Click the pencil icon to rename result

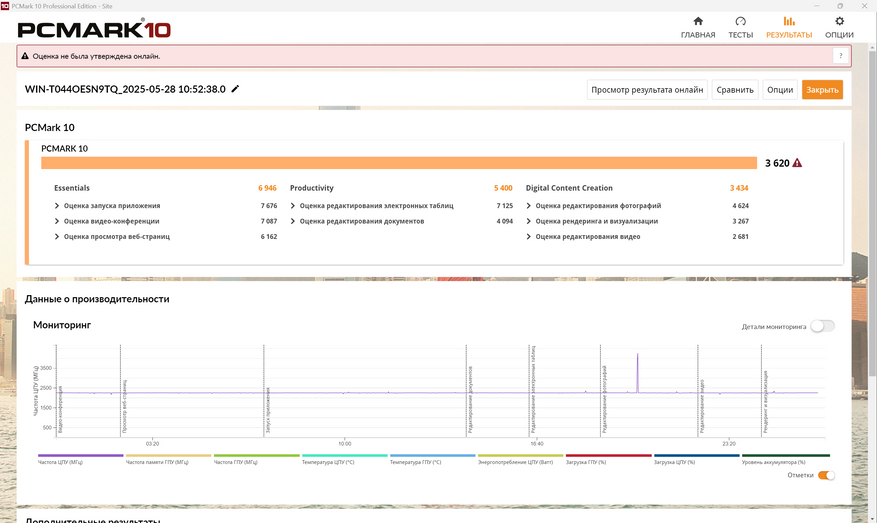tap(236, 89)
